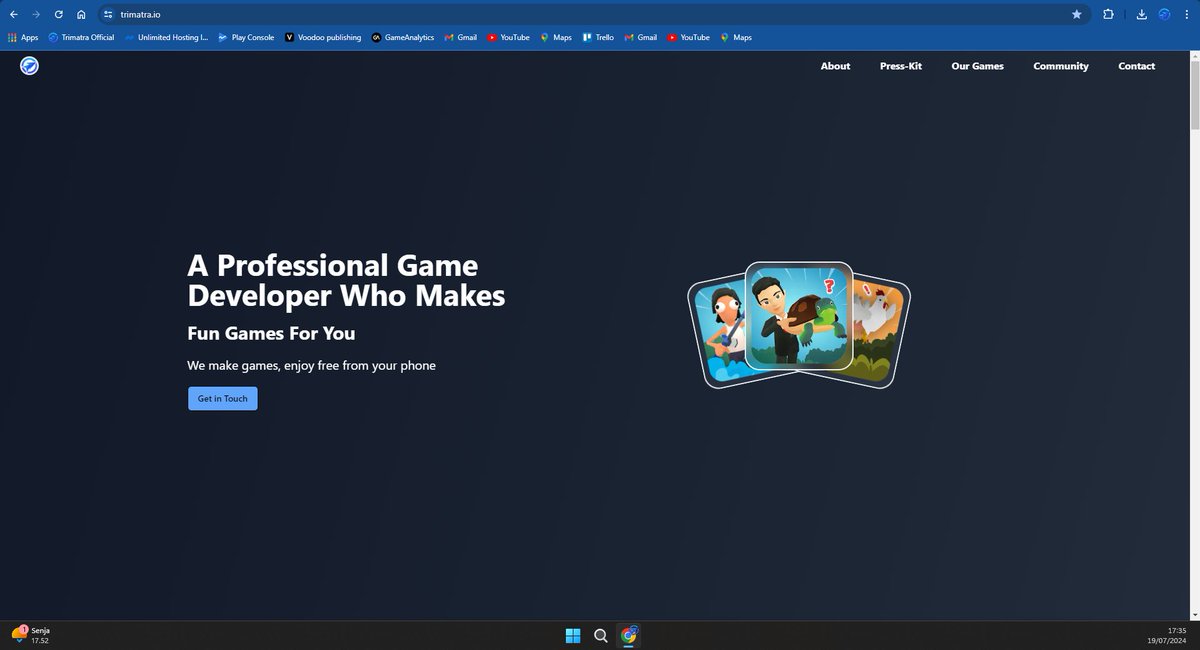Viewport: 1200px width, 650px height.
Task: Open the last Maps bookmark in the bar
Action: (736, 37)
